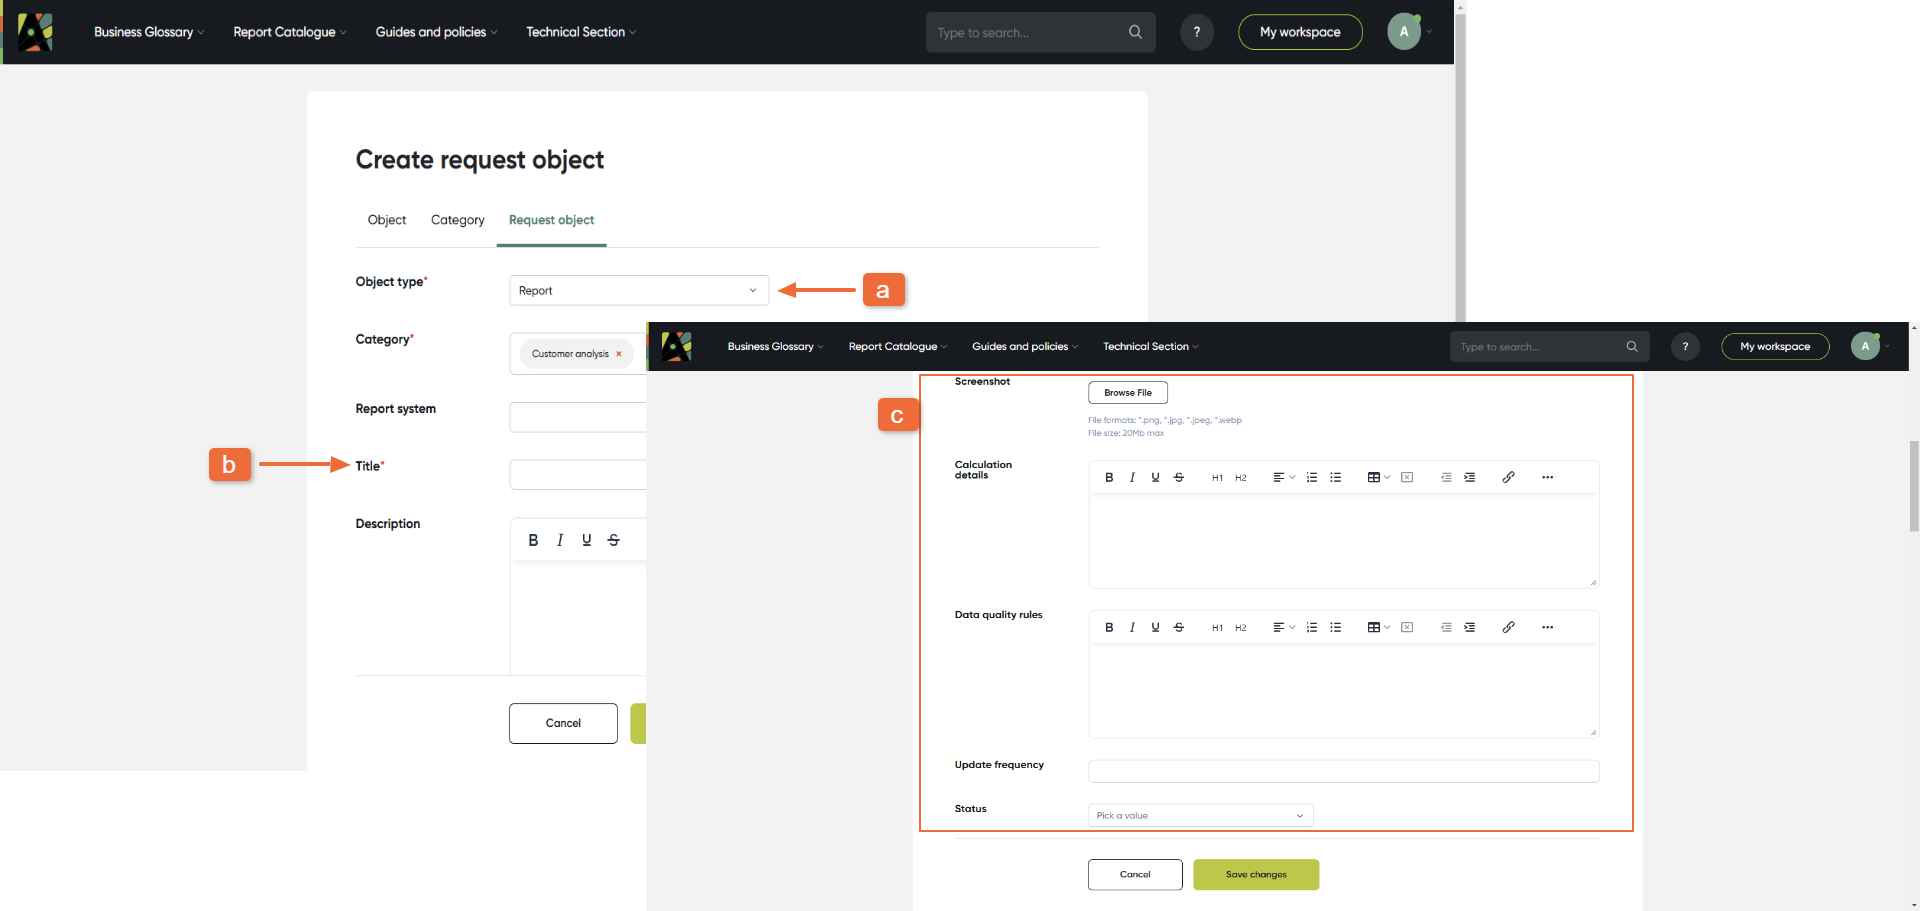
Task: Switch to the Category tab
Action: [x=457, y=220]
